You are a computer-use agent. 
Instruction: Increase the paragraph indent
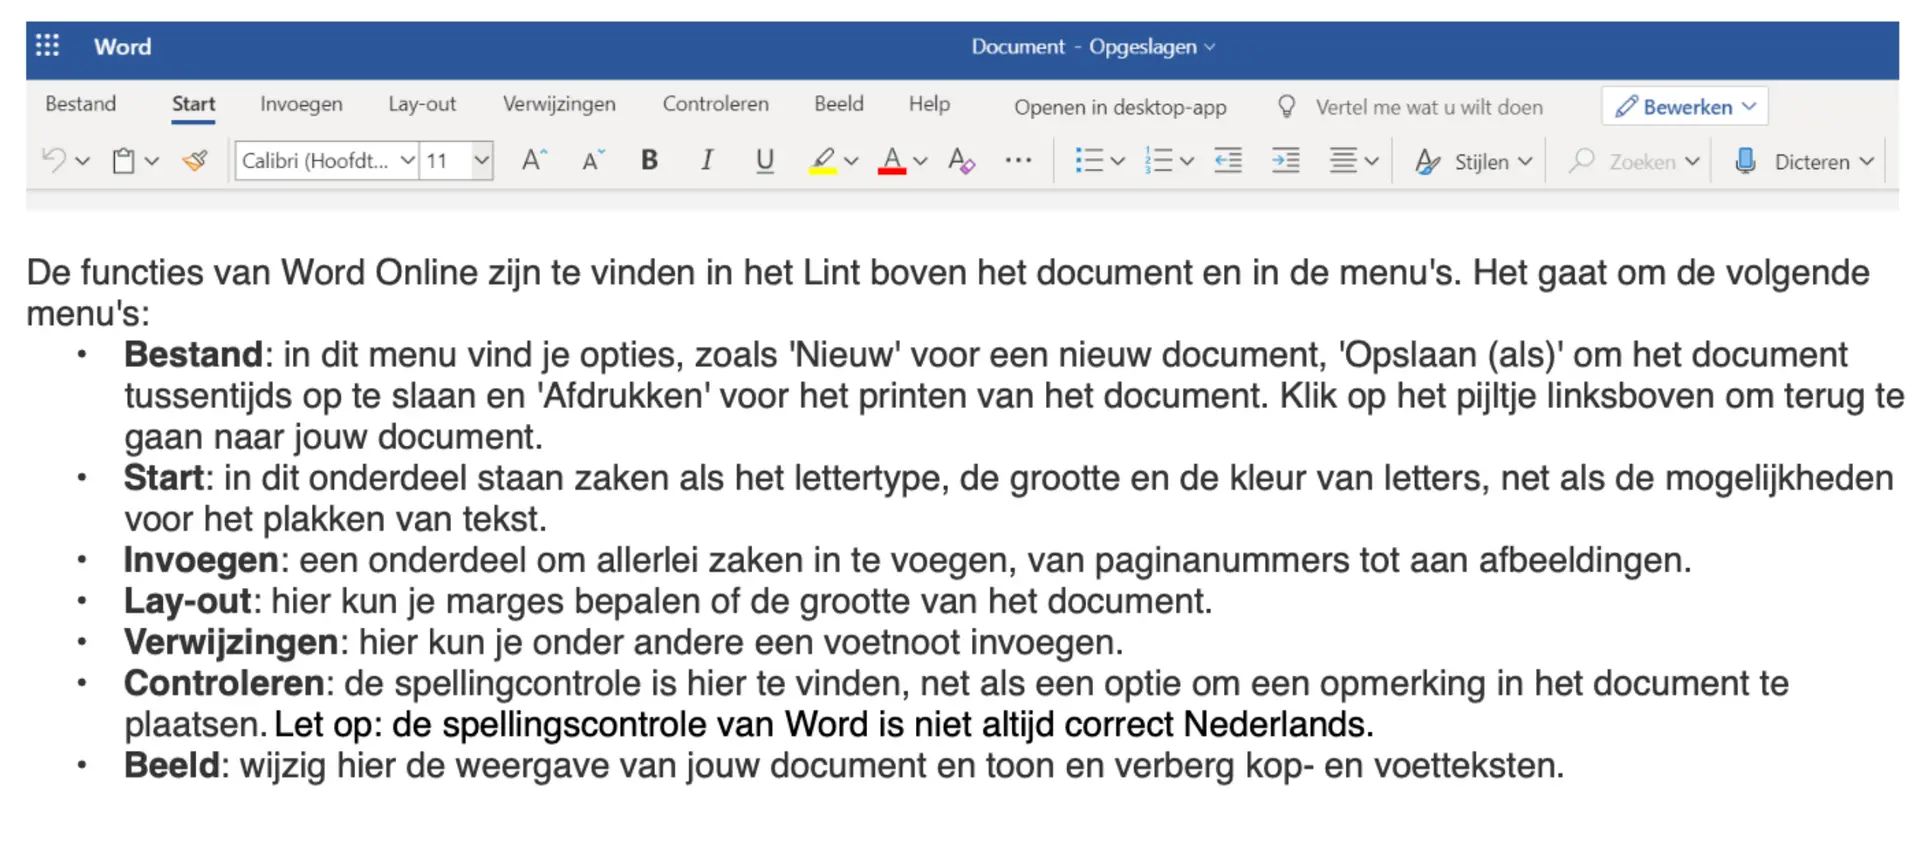click(1286, 160)
